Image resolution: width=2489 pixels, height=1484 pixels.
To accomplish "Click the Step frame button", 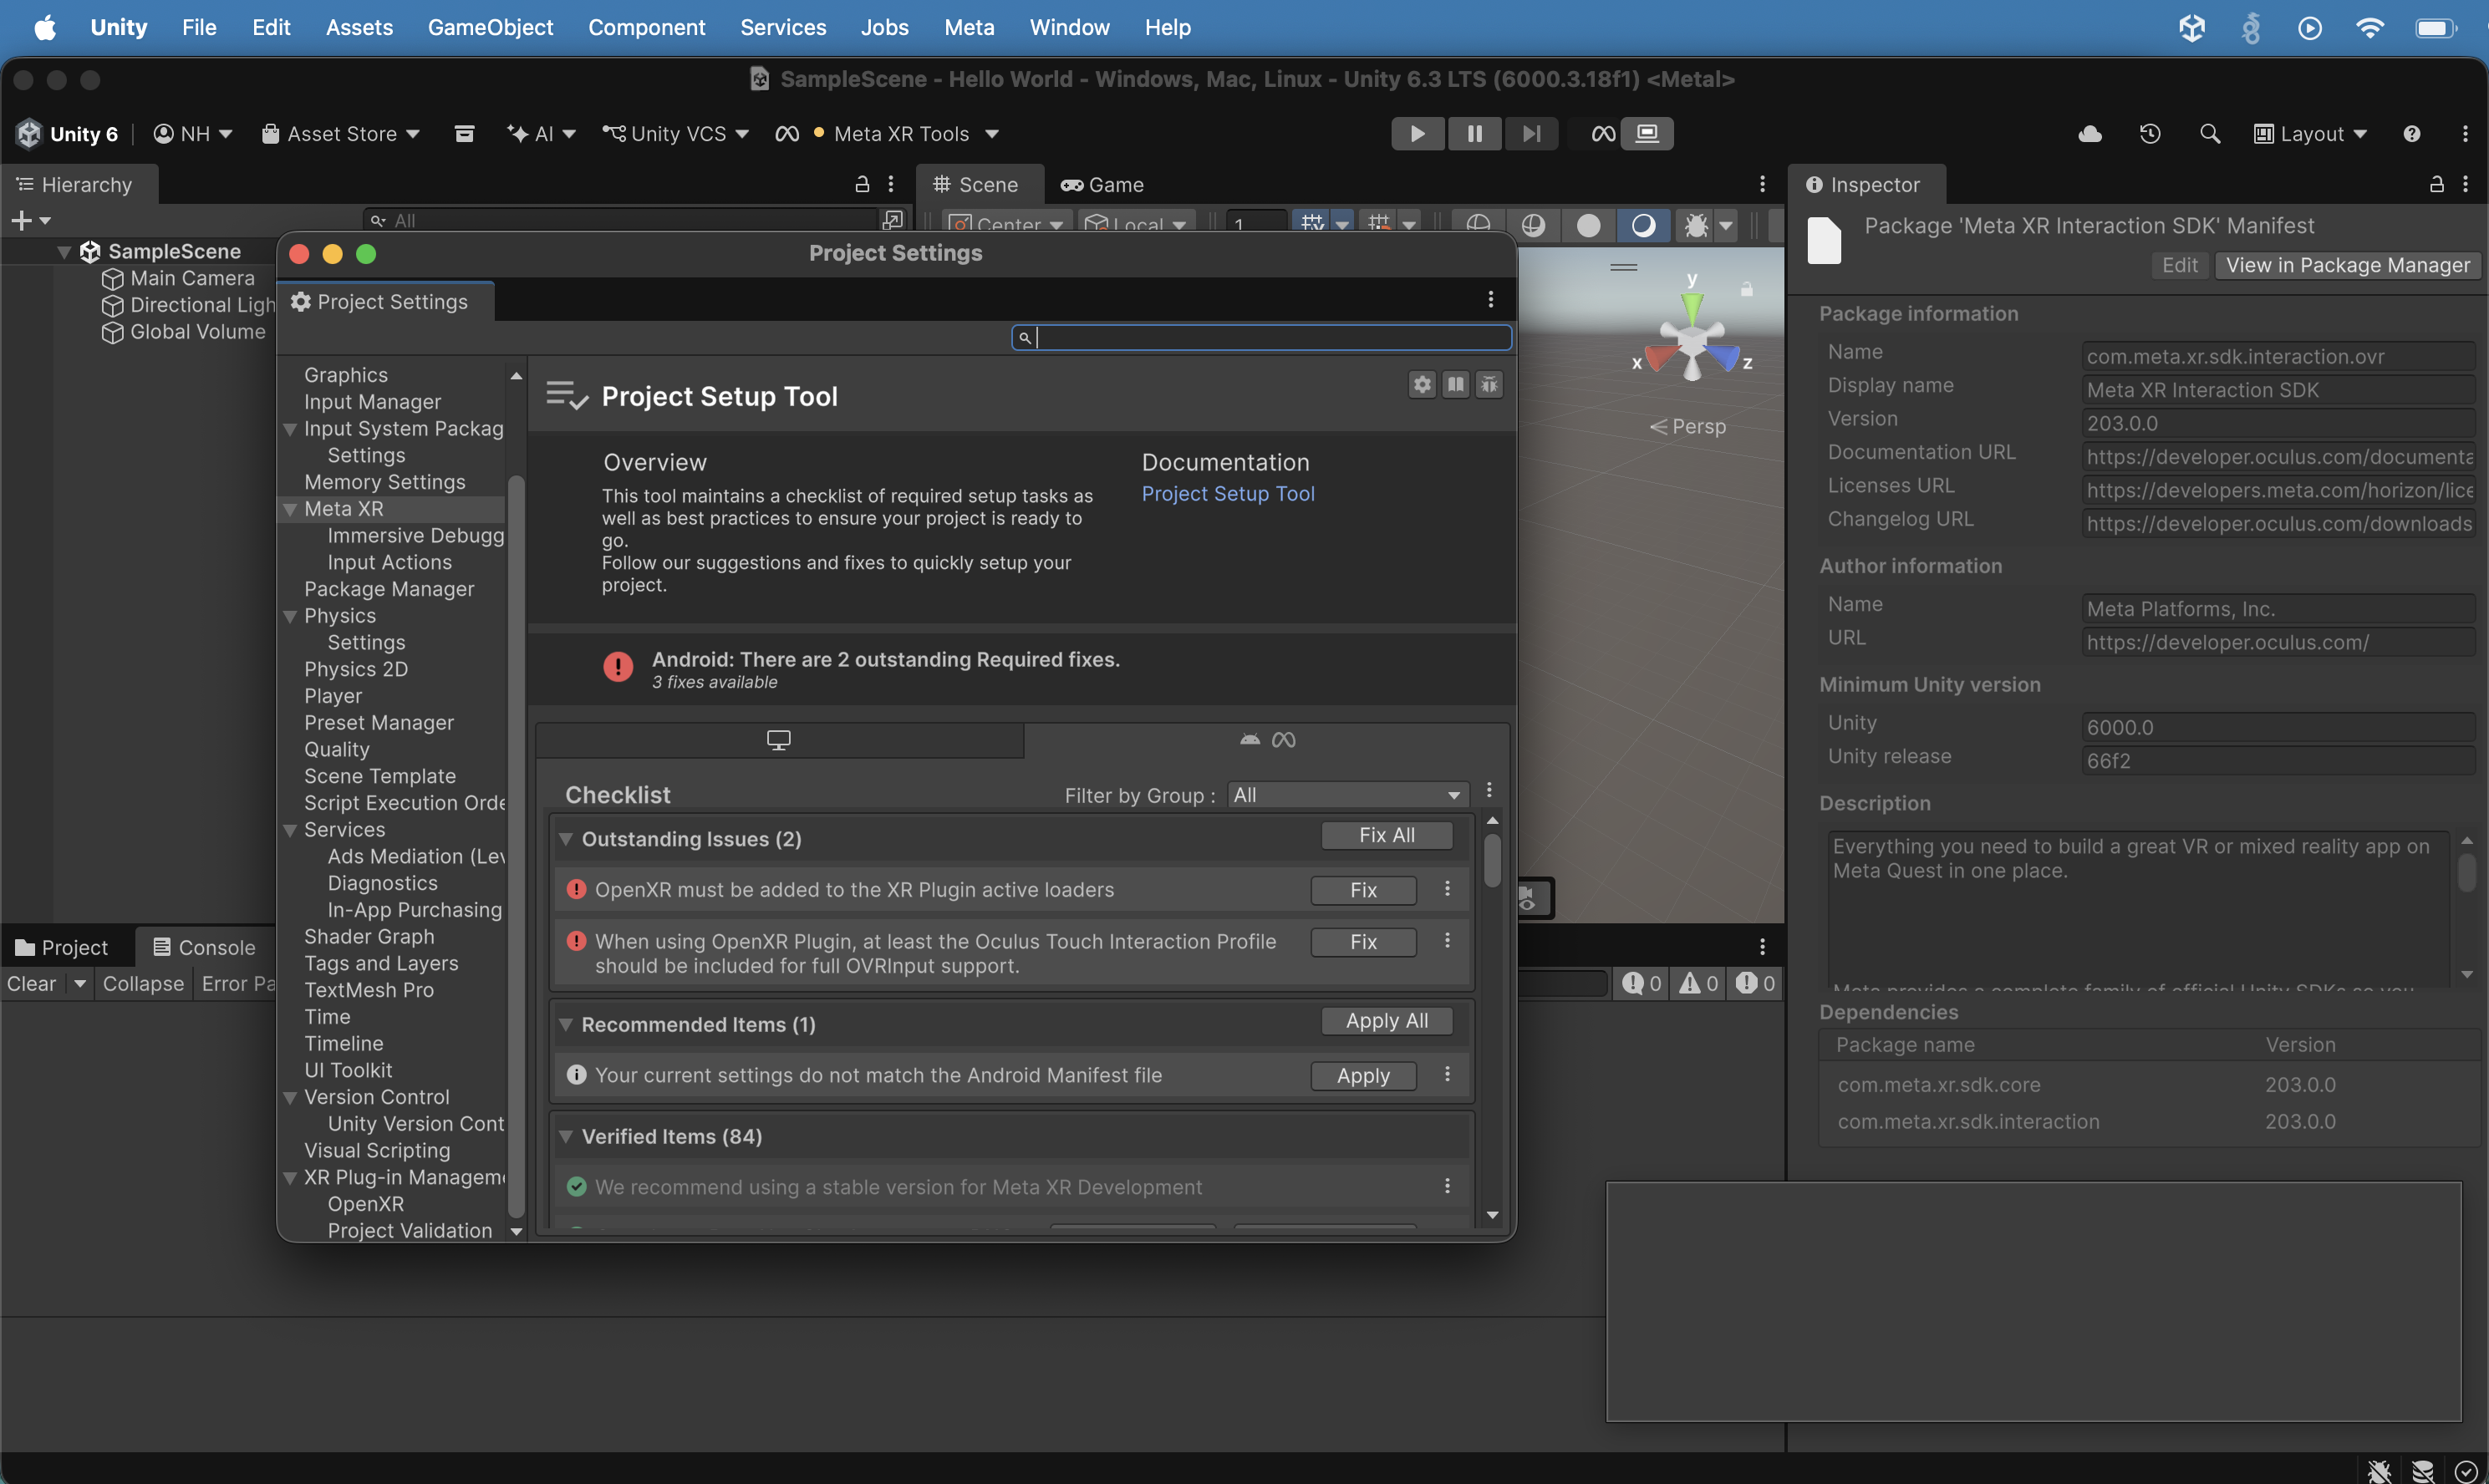I will click(x=1531, y=133).
